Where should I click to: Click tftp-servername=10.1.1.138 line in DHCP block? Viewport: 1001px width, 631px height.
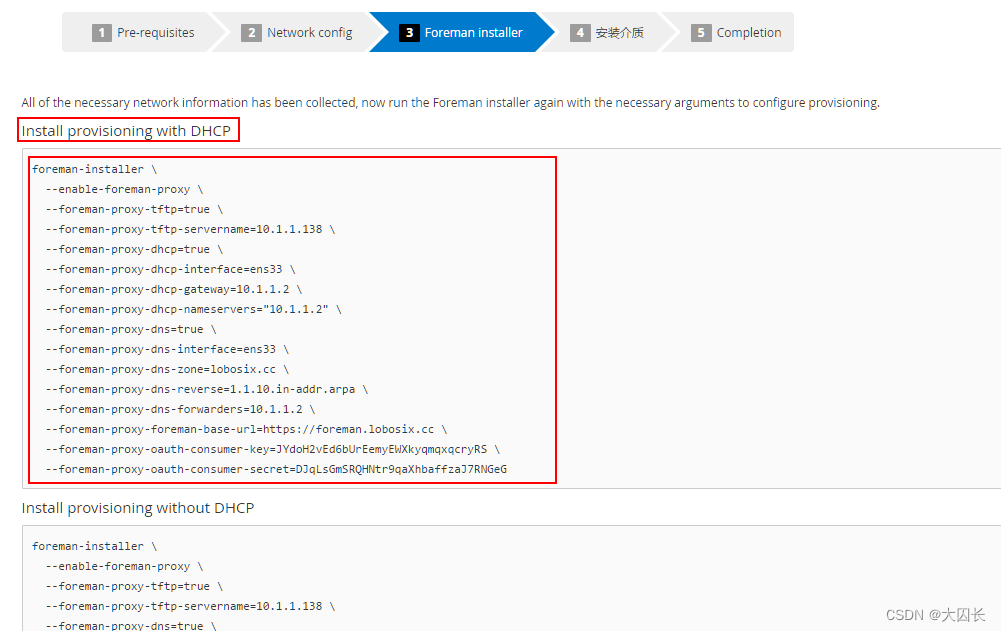(x=190, y=229)
